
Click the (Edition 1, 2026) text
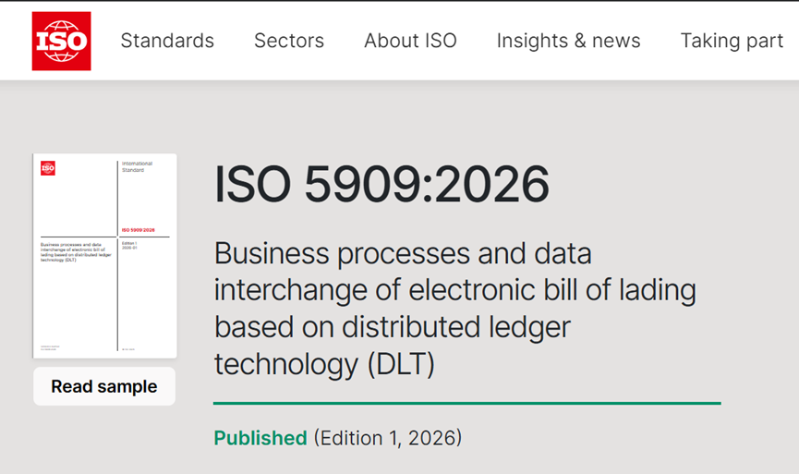388,438
